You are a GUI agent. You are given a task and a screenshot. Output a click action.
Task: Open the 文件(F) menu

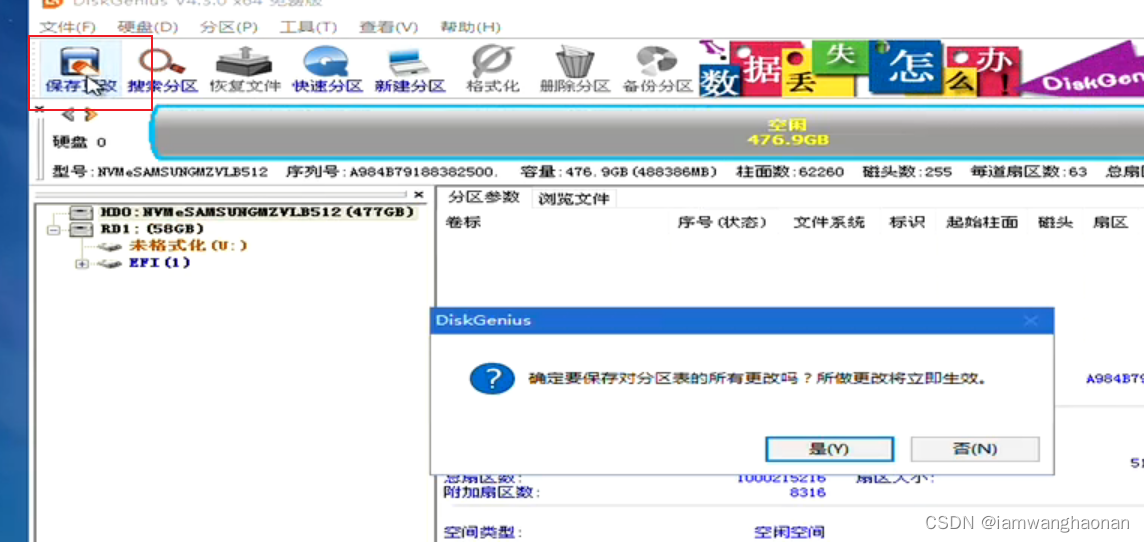[67, 27]
